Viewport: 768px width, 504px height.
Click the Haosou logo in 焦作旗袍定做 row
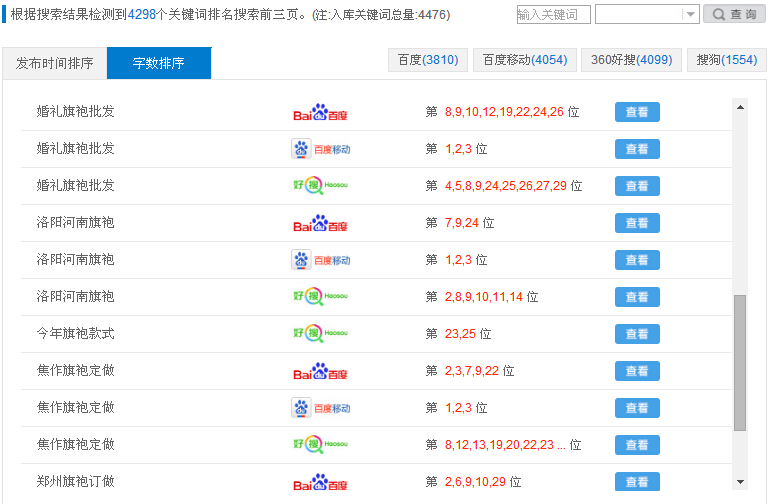(x=320, y=445)
